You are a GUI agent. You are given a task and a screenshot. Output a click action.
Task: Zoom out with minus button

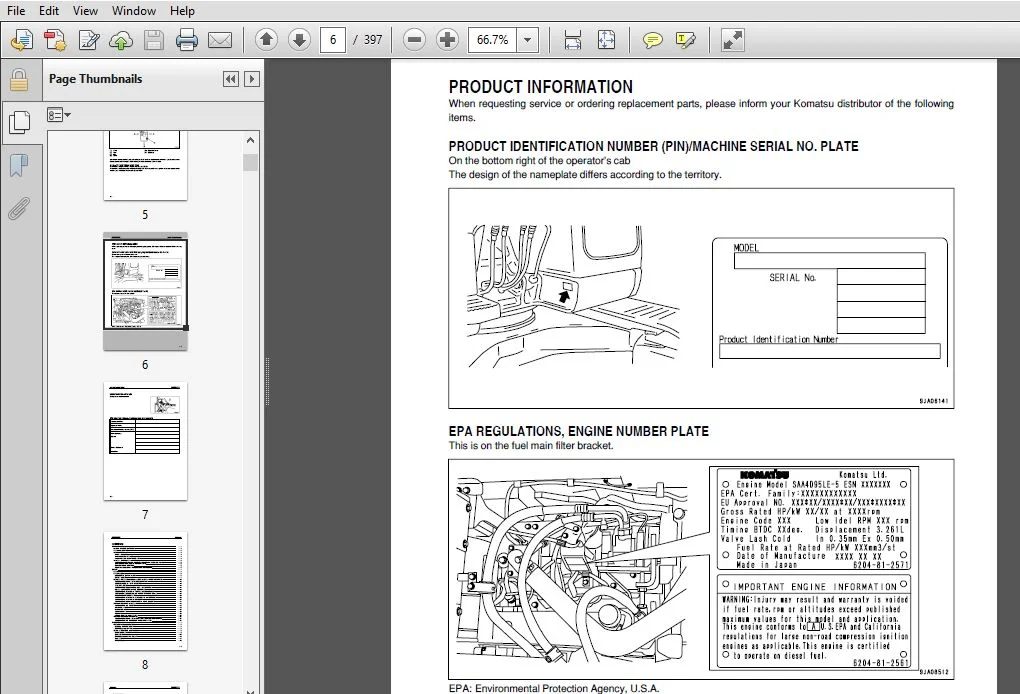414,40
